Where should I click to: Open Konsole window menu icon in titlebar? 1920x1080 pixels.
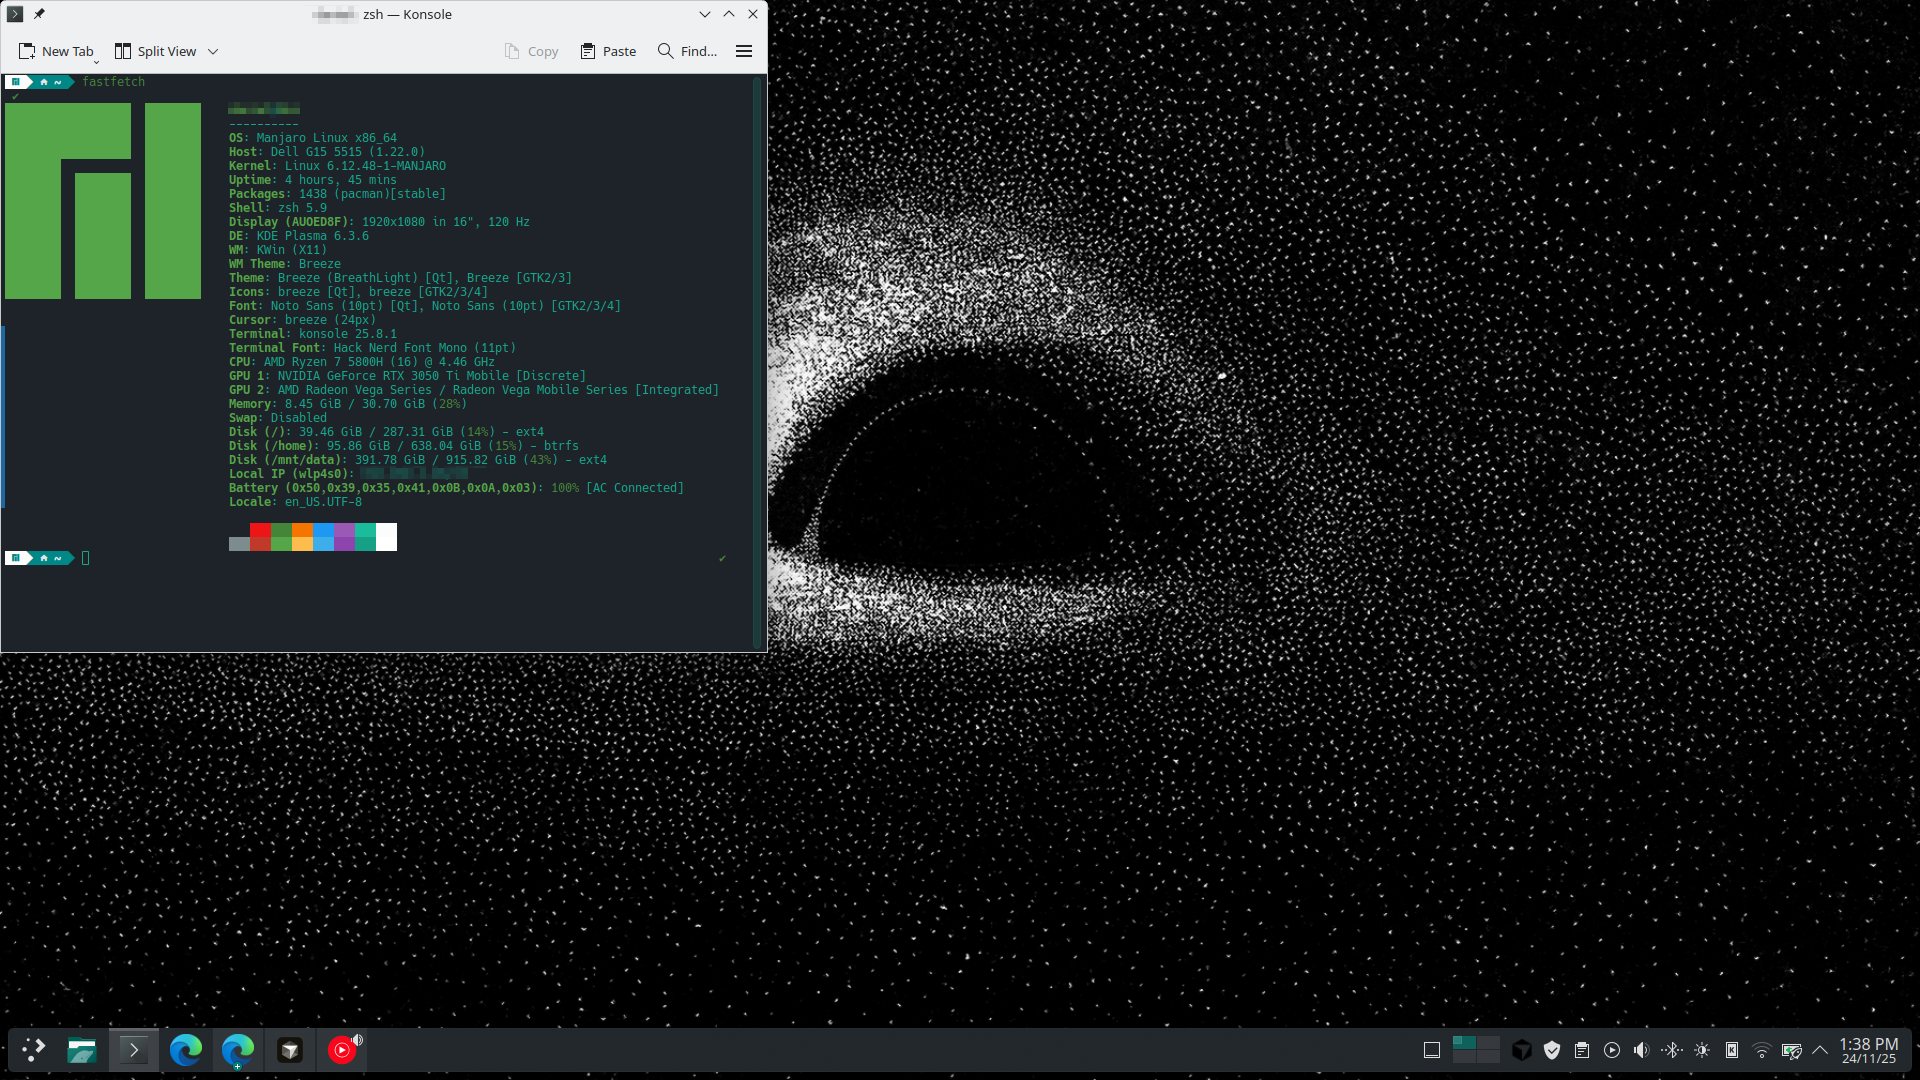tap(15, 14)
